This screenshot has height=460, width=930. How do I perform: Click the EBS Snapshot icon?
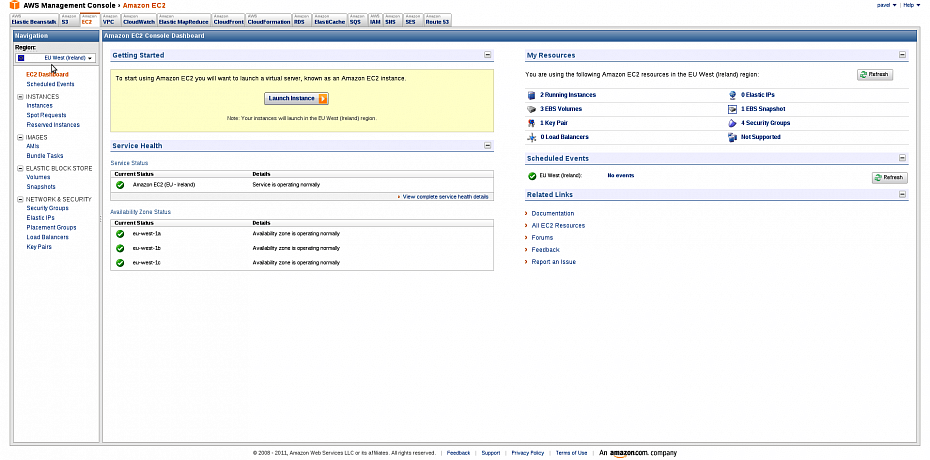click(x=732, y=109)
